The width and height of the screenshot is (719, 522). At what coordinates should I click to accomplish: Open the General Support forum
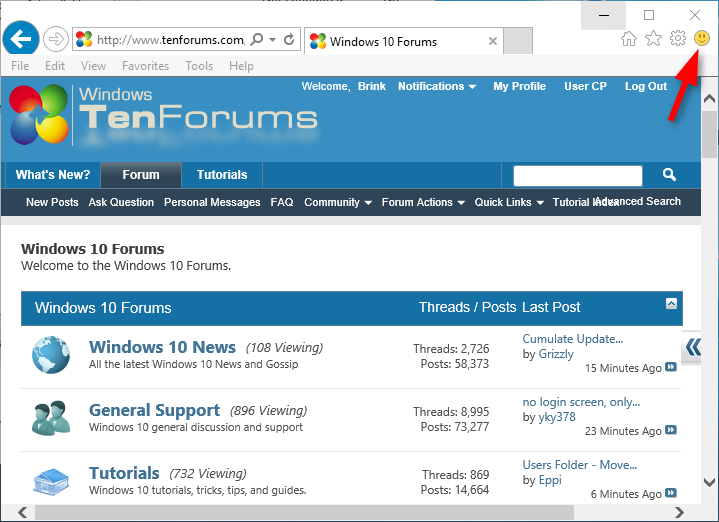[x=155, y=410]
